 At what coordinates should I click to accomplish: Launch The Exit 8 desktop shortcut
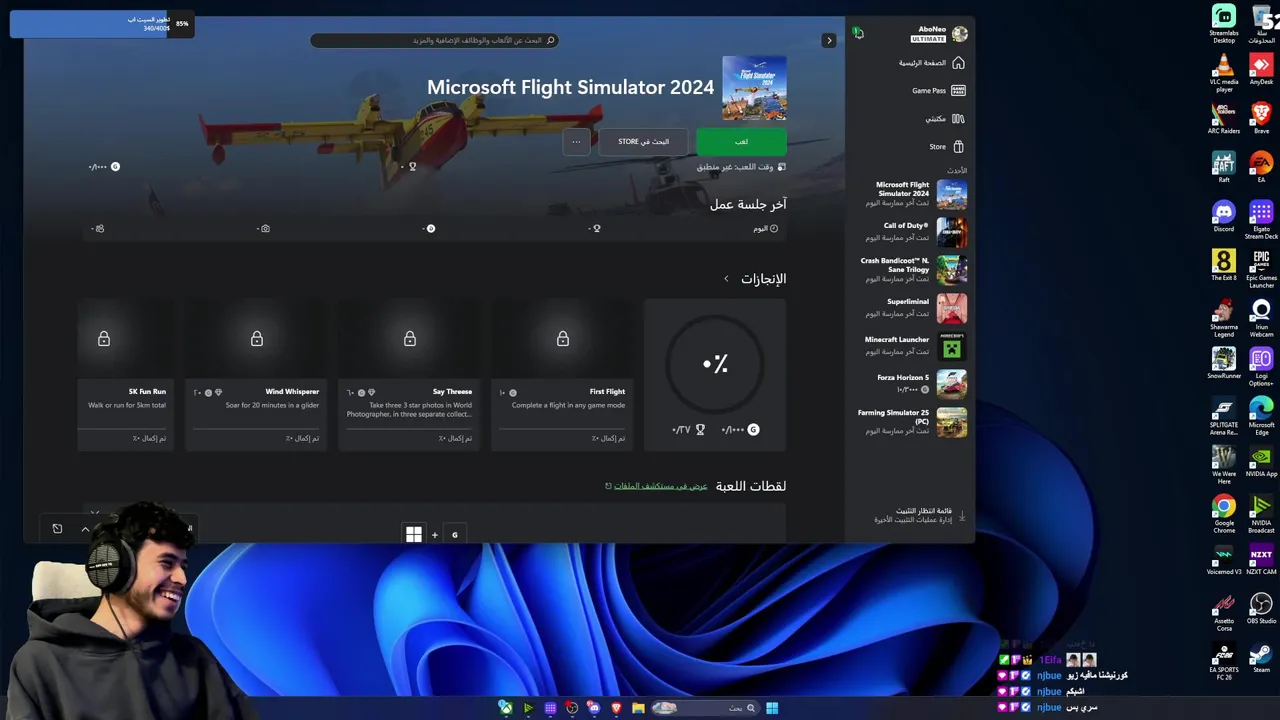[1224, 265]
